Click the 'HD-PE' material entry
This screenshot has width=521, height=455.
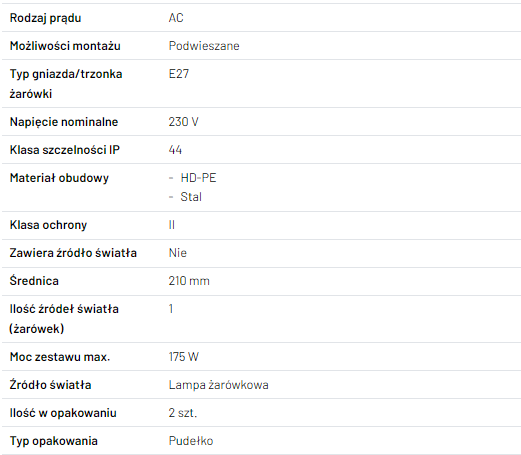point(198,178)
